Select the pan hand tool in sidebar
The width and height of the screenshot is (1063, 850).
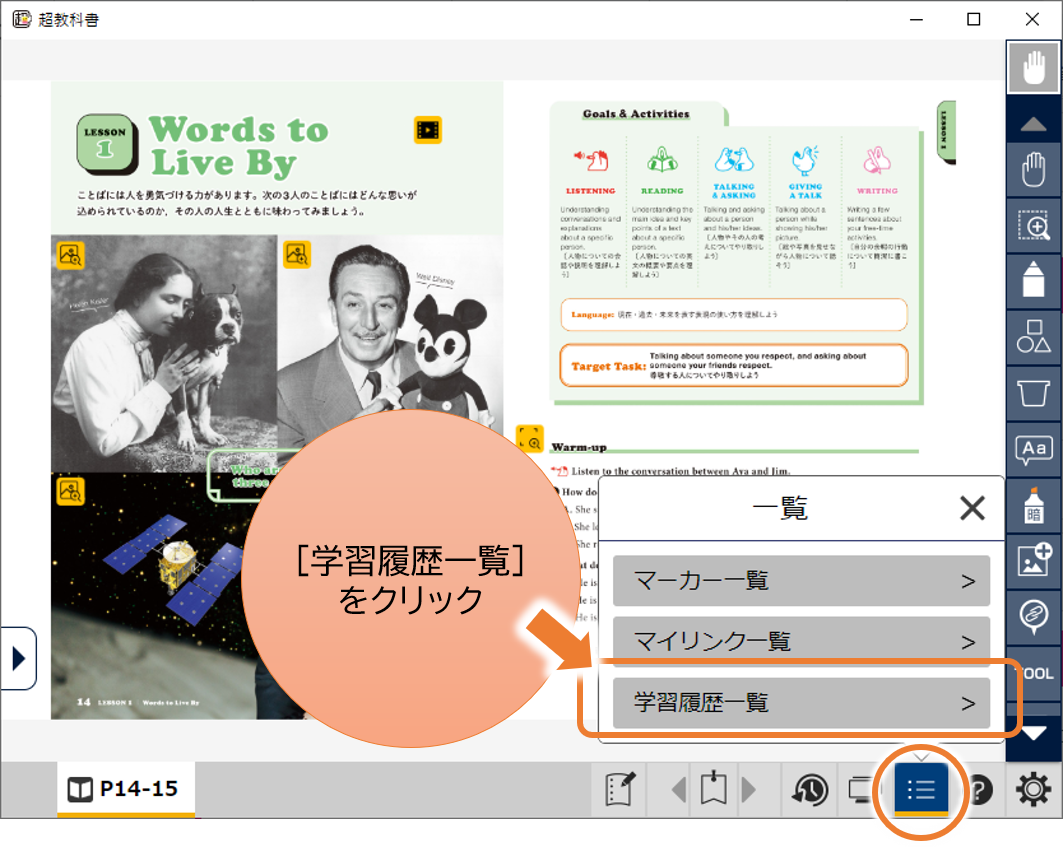pyautogui.click(x=1033, y=169)
